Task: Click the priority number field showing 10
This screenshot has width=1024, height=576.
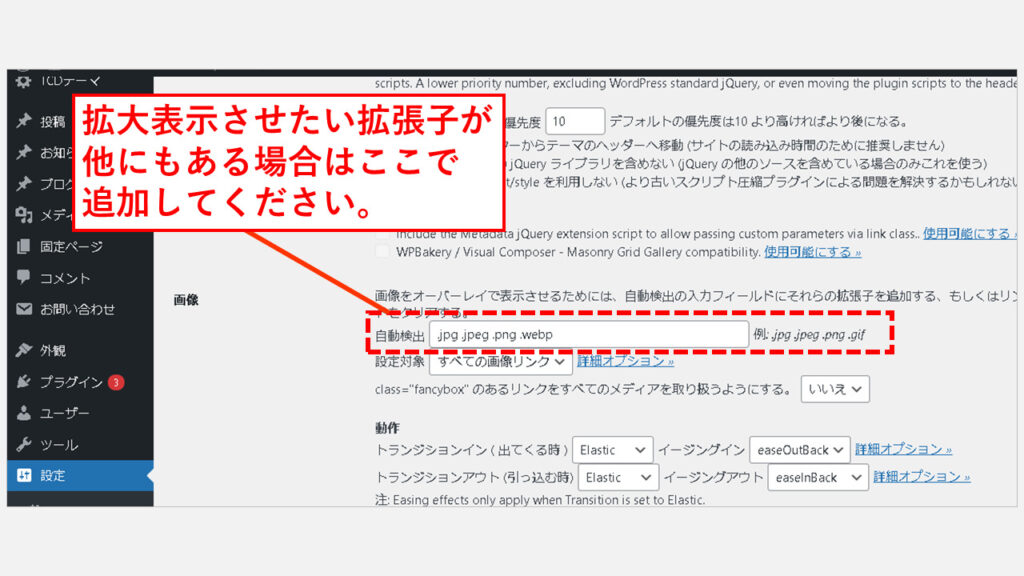Action: (575, 121)
